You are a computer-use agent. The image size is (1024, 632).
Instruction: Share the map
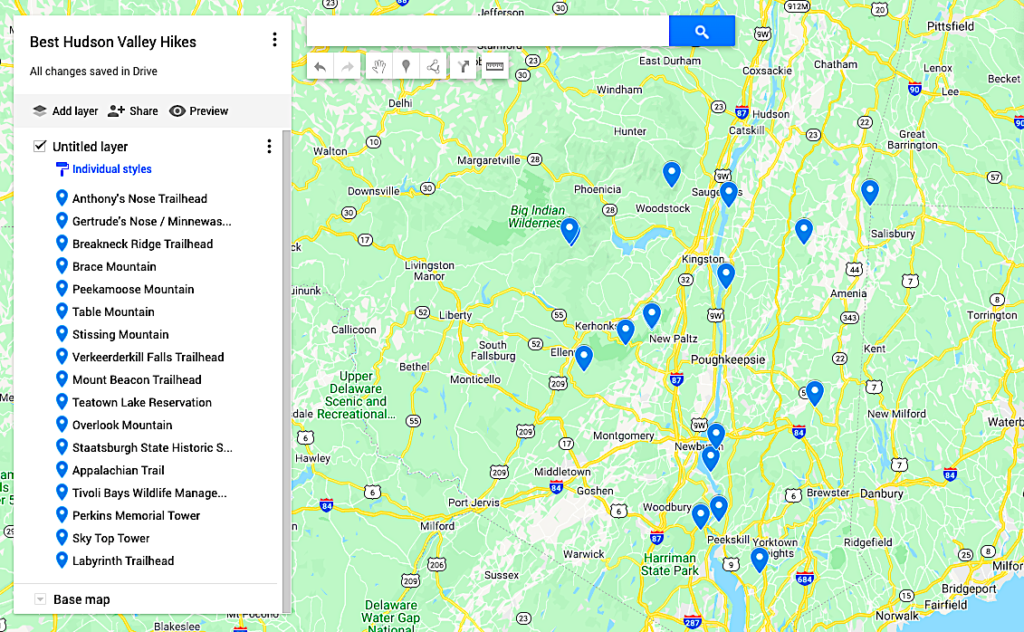coord(133,111)
